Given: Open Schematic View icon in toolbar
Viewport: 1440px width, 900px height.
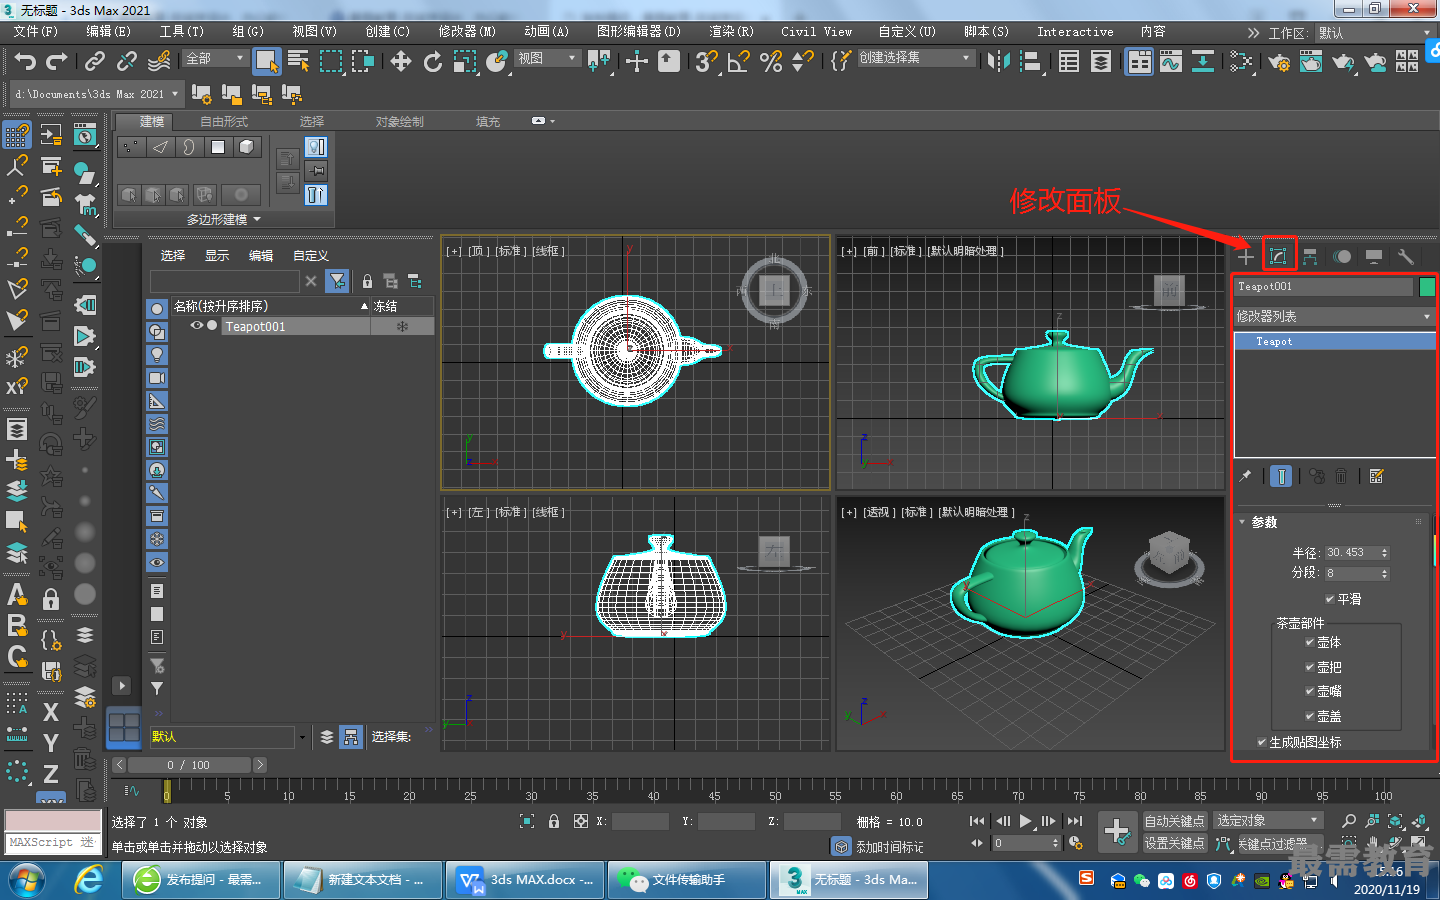Looking at the screenshot, I should point(1203,62).
